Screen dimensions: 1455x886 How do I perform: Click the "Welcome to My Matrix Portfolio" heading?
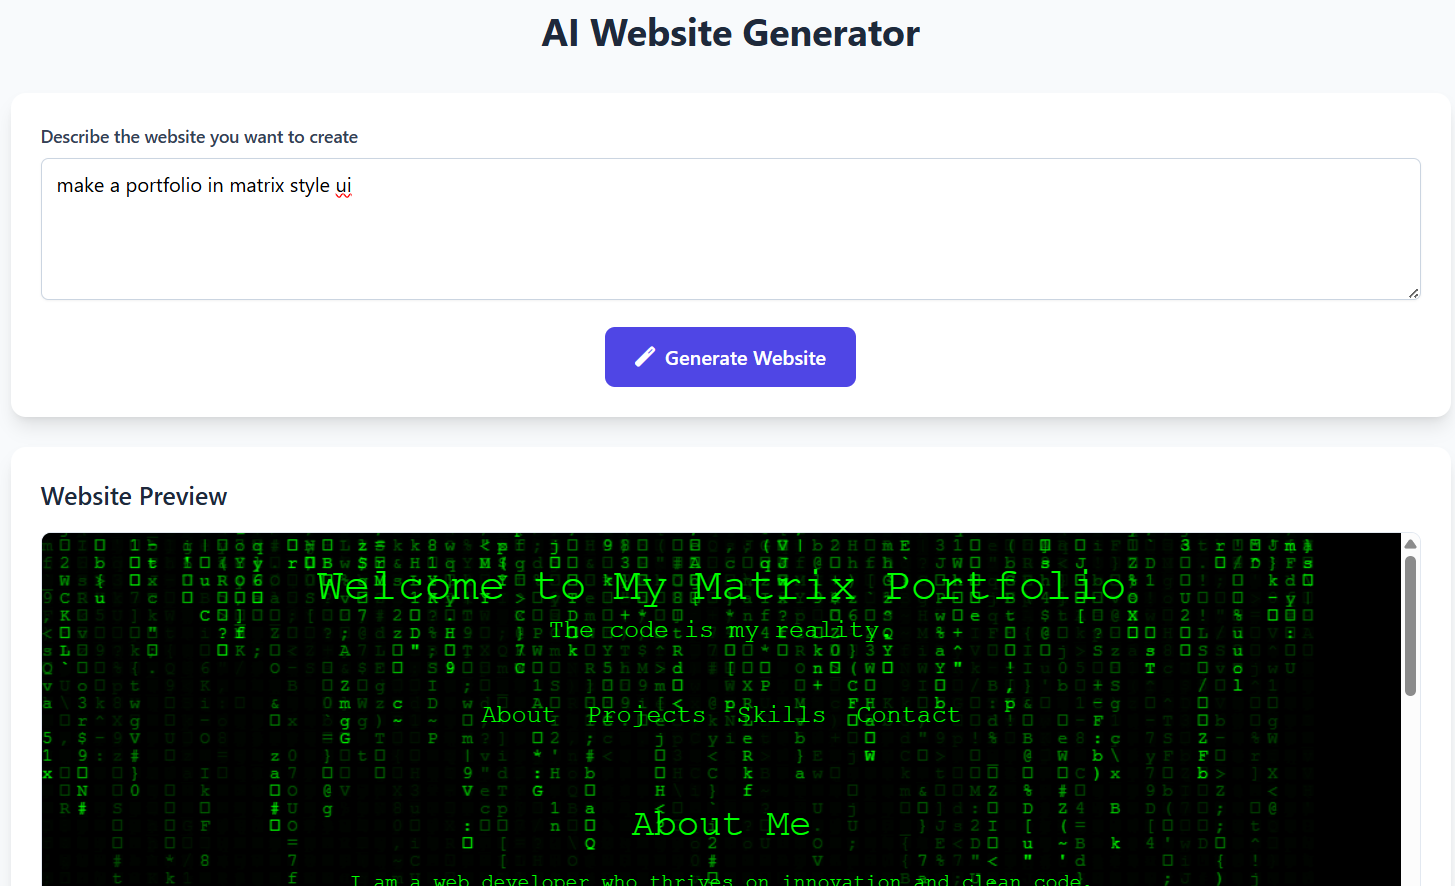[721, 586]
